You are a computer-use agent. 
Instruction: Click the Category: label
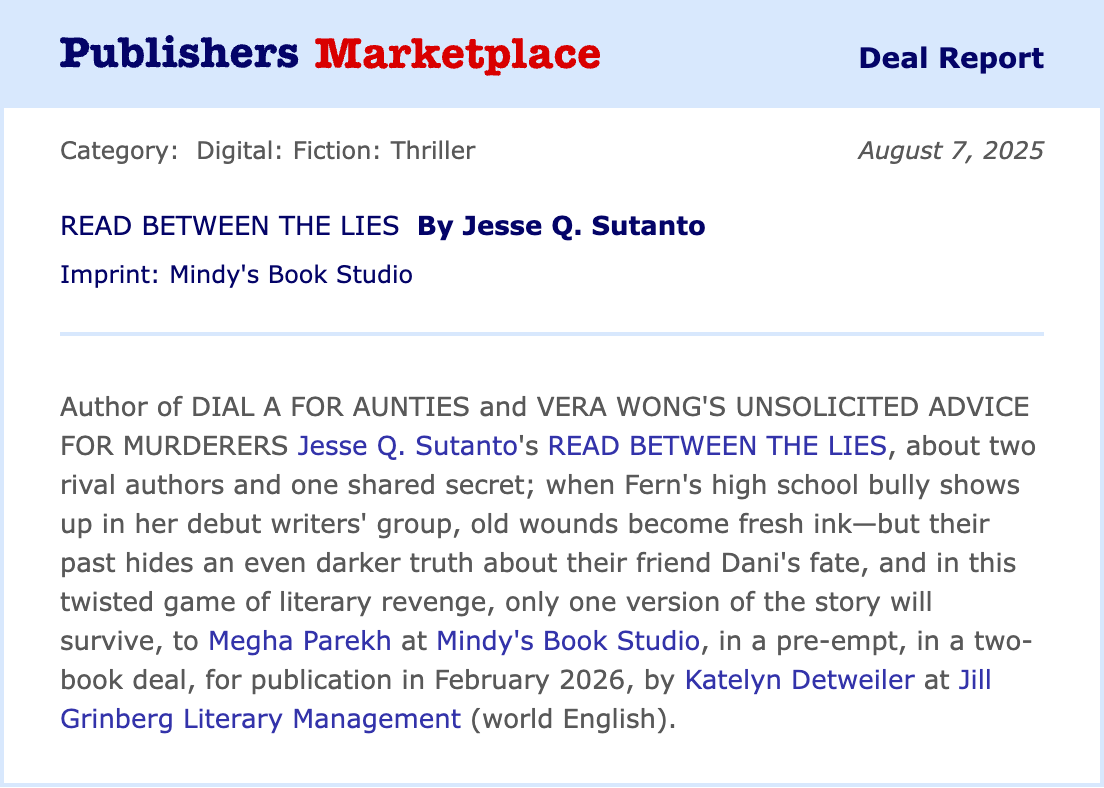[x=119, y=151]
